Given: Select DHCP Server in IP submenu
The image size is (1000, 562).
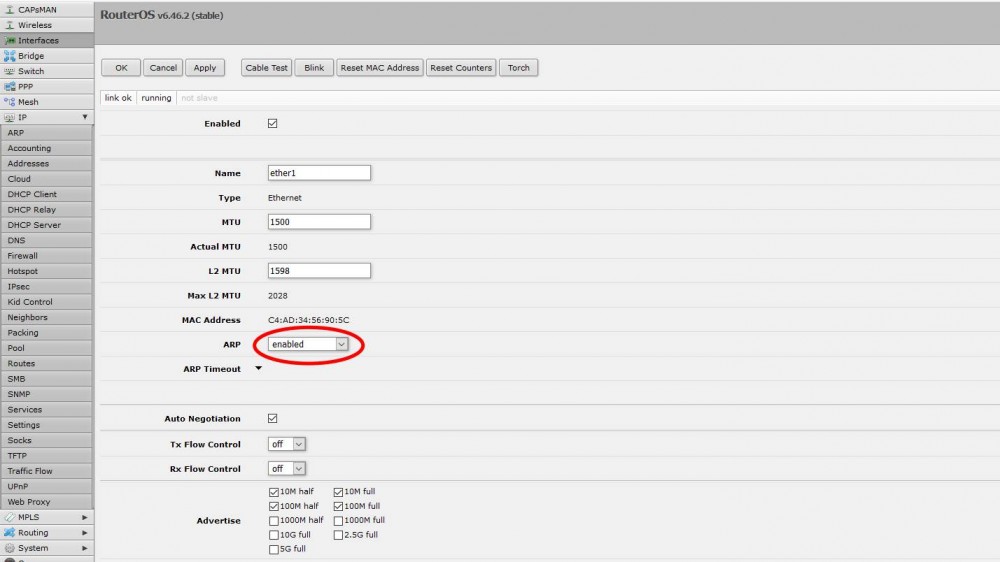Looking at the screenshot, I should tap(34, 225).
